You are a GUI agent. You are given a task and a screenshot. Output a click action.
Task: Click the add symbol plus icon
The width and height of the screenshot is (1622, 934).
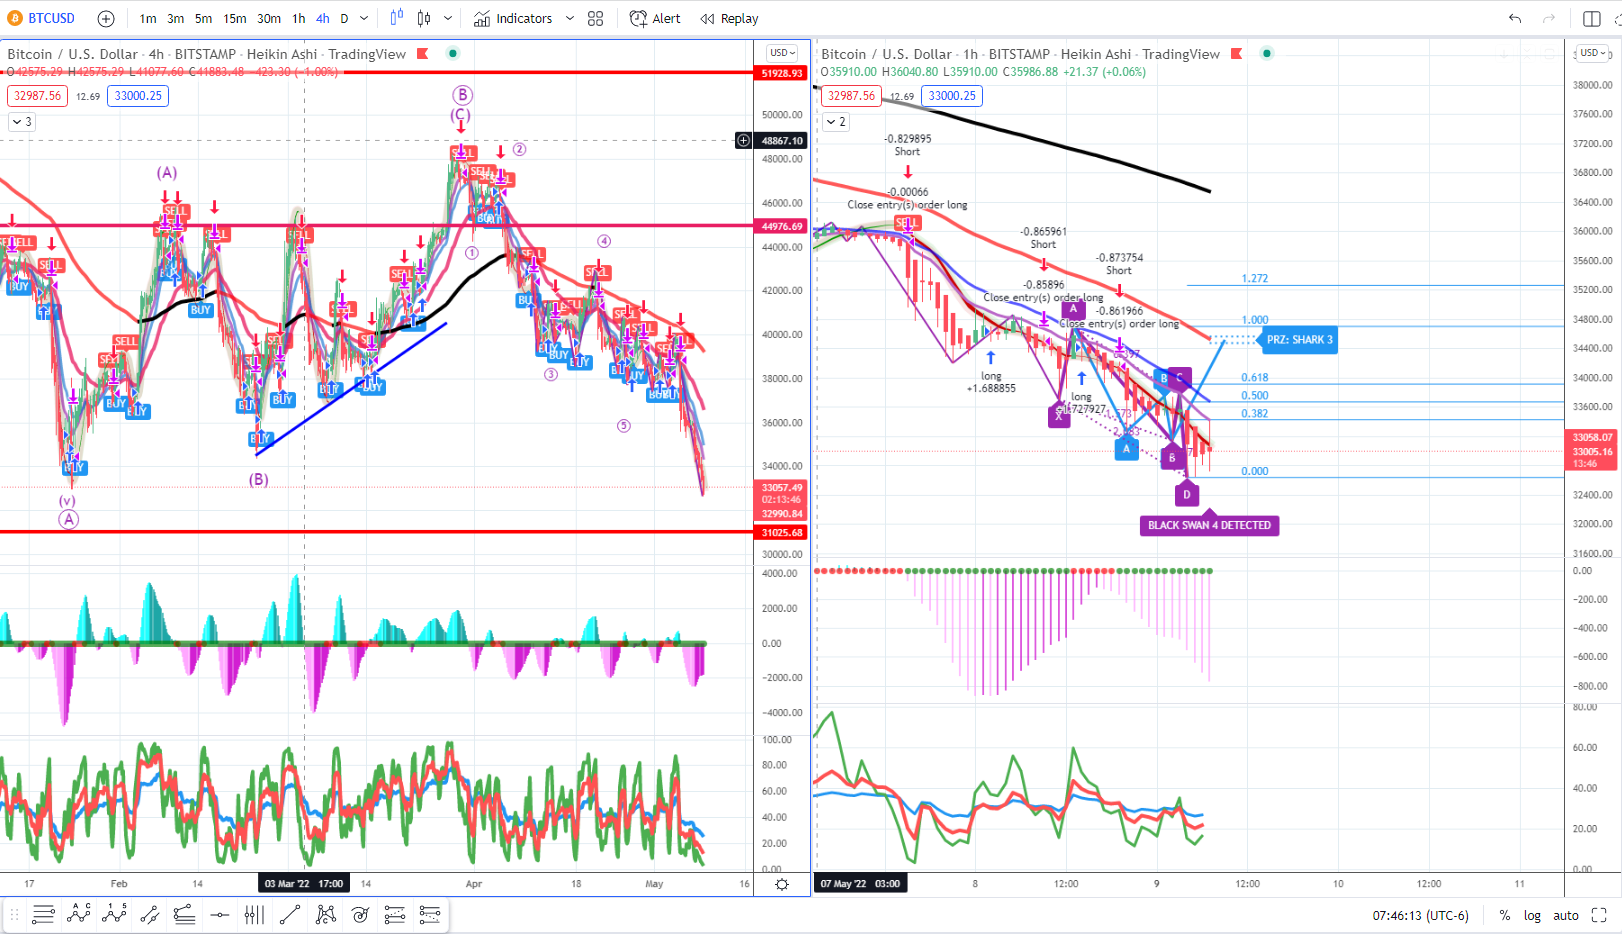click(x=106, y=18)
